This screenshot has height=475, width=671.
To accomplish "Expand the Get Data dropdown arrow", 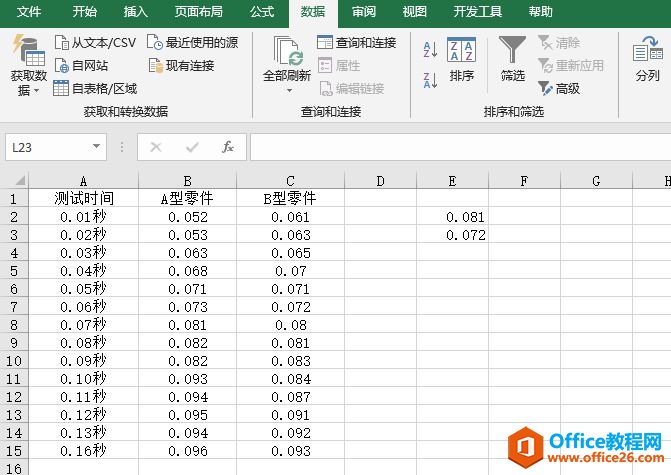I will coord(36,91).
